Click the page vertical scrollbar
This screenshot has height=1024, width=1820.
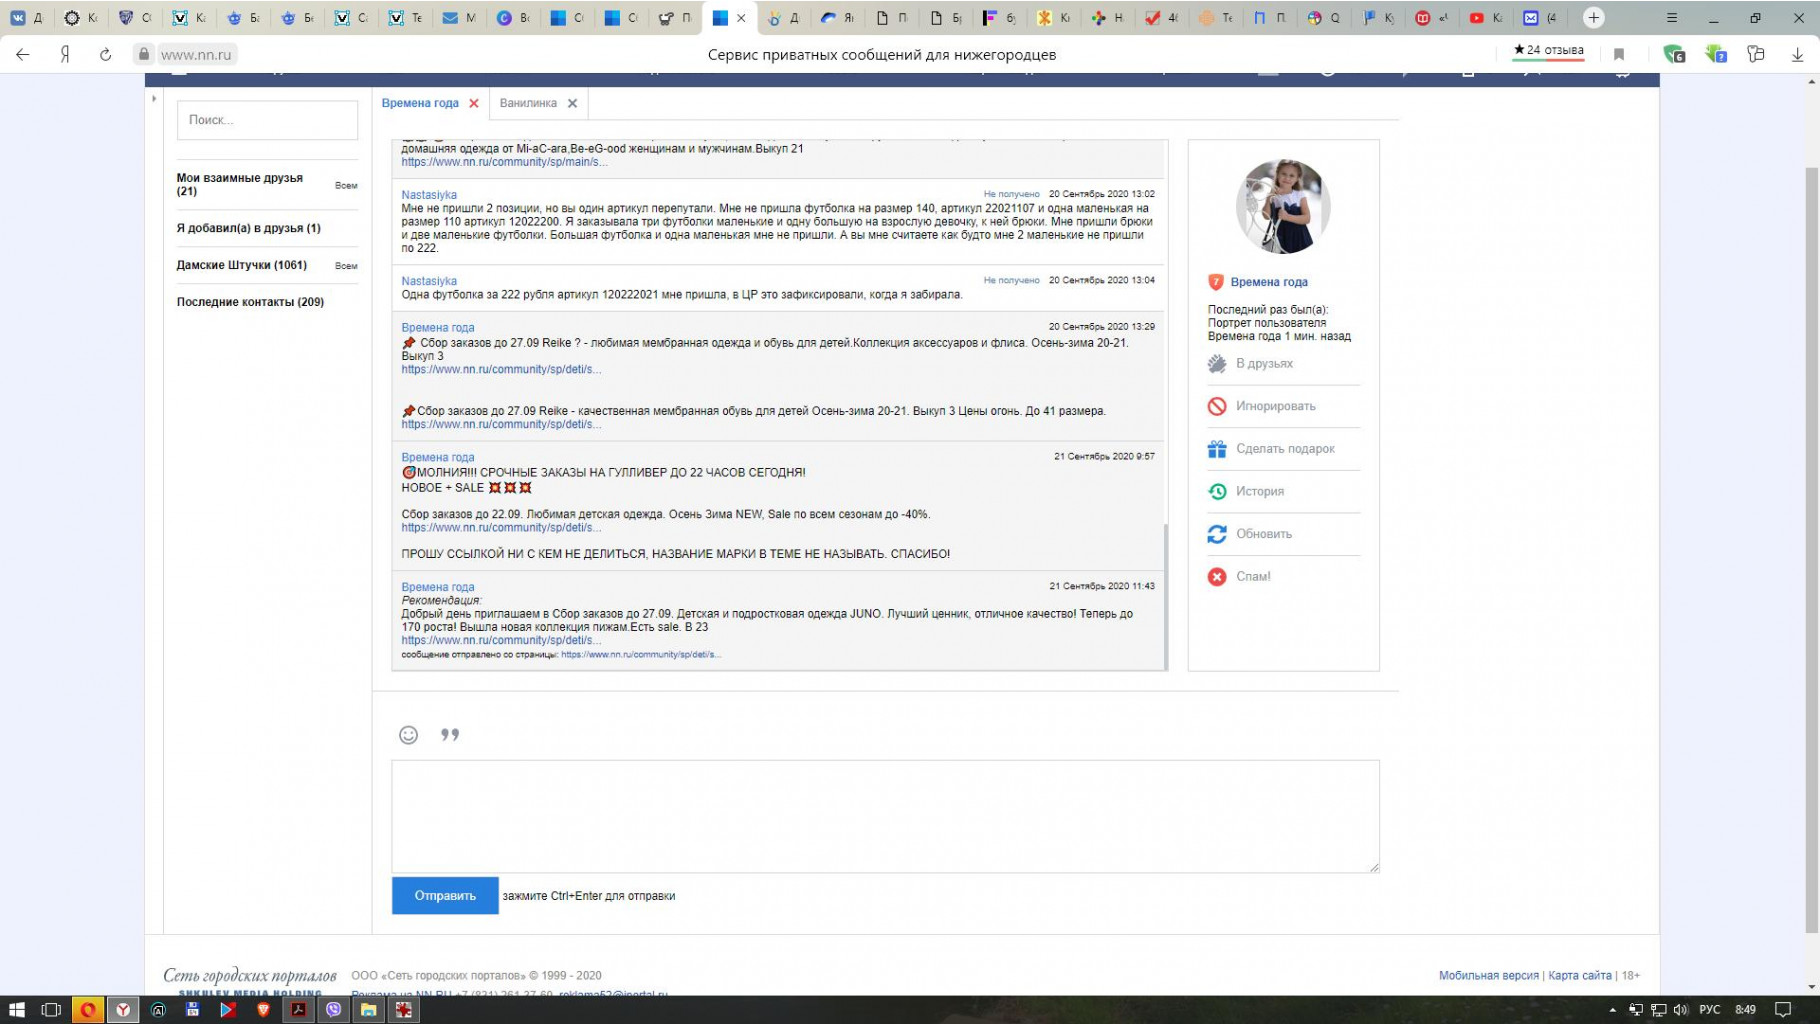tap(1811, 550)
